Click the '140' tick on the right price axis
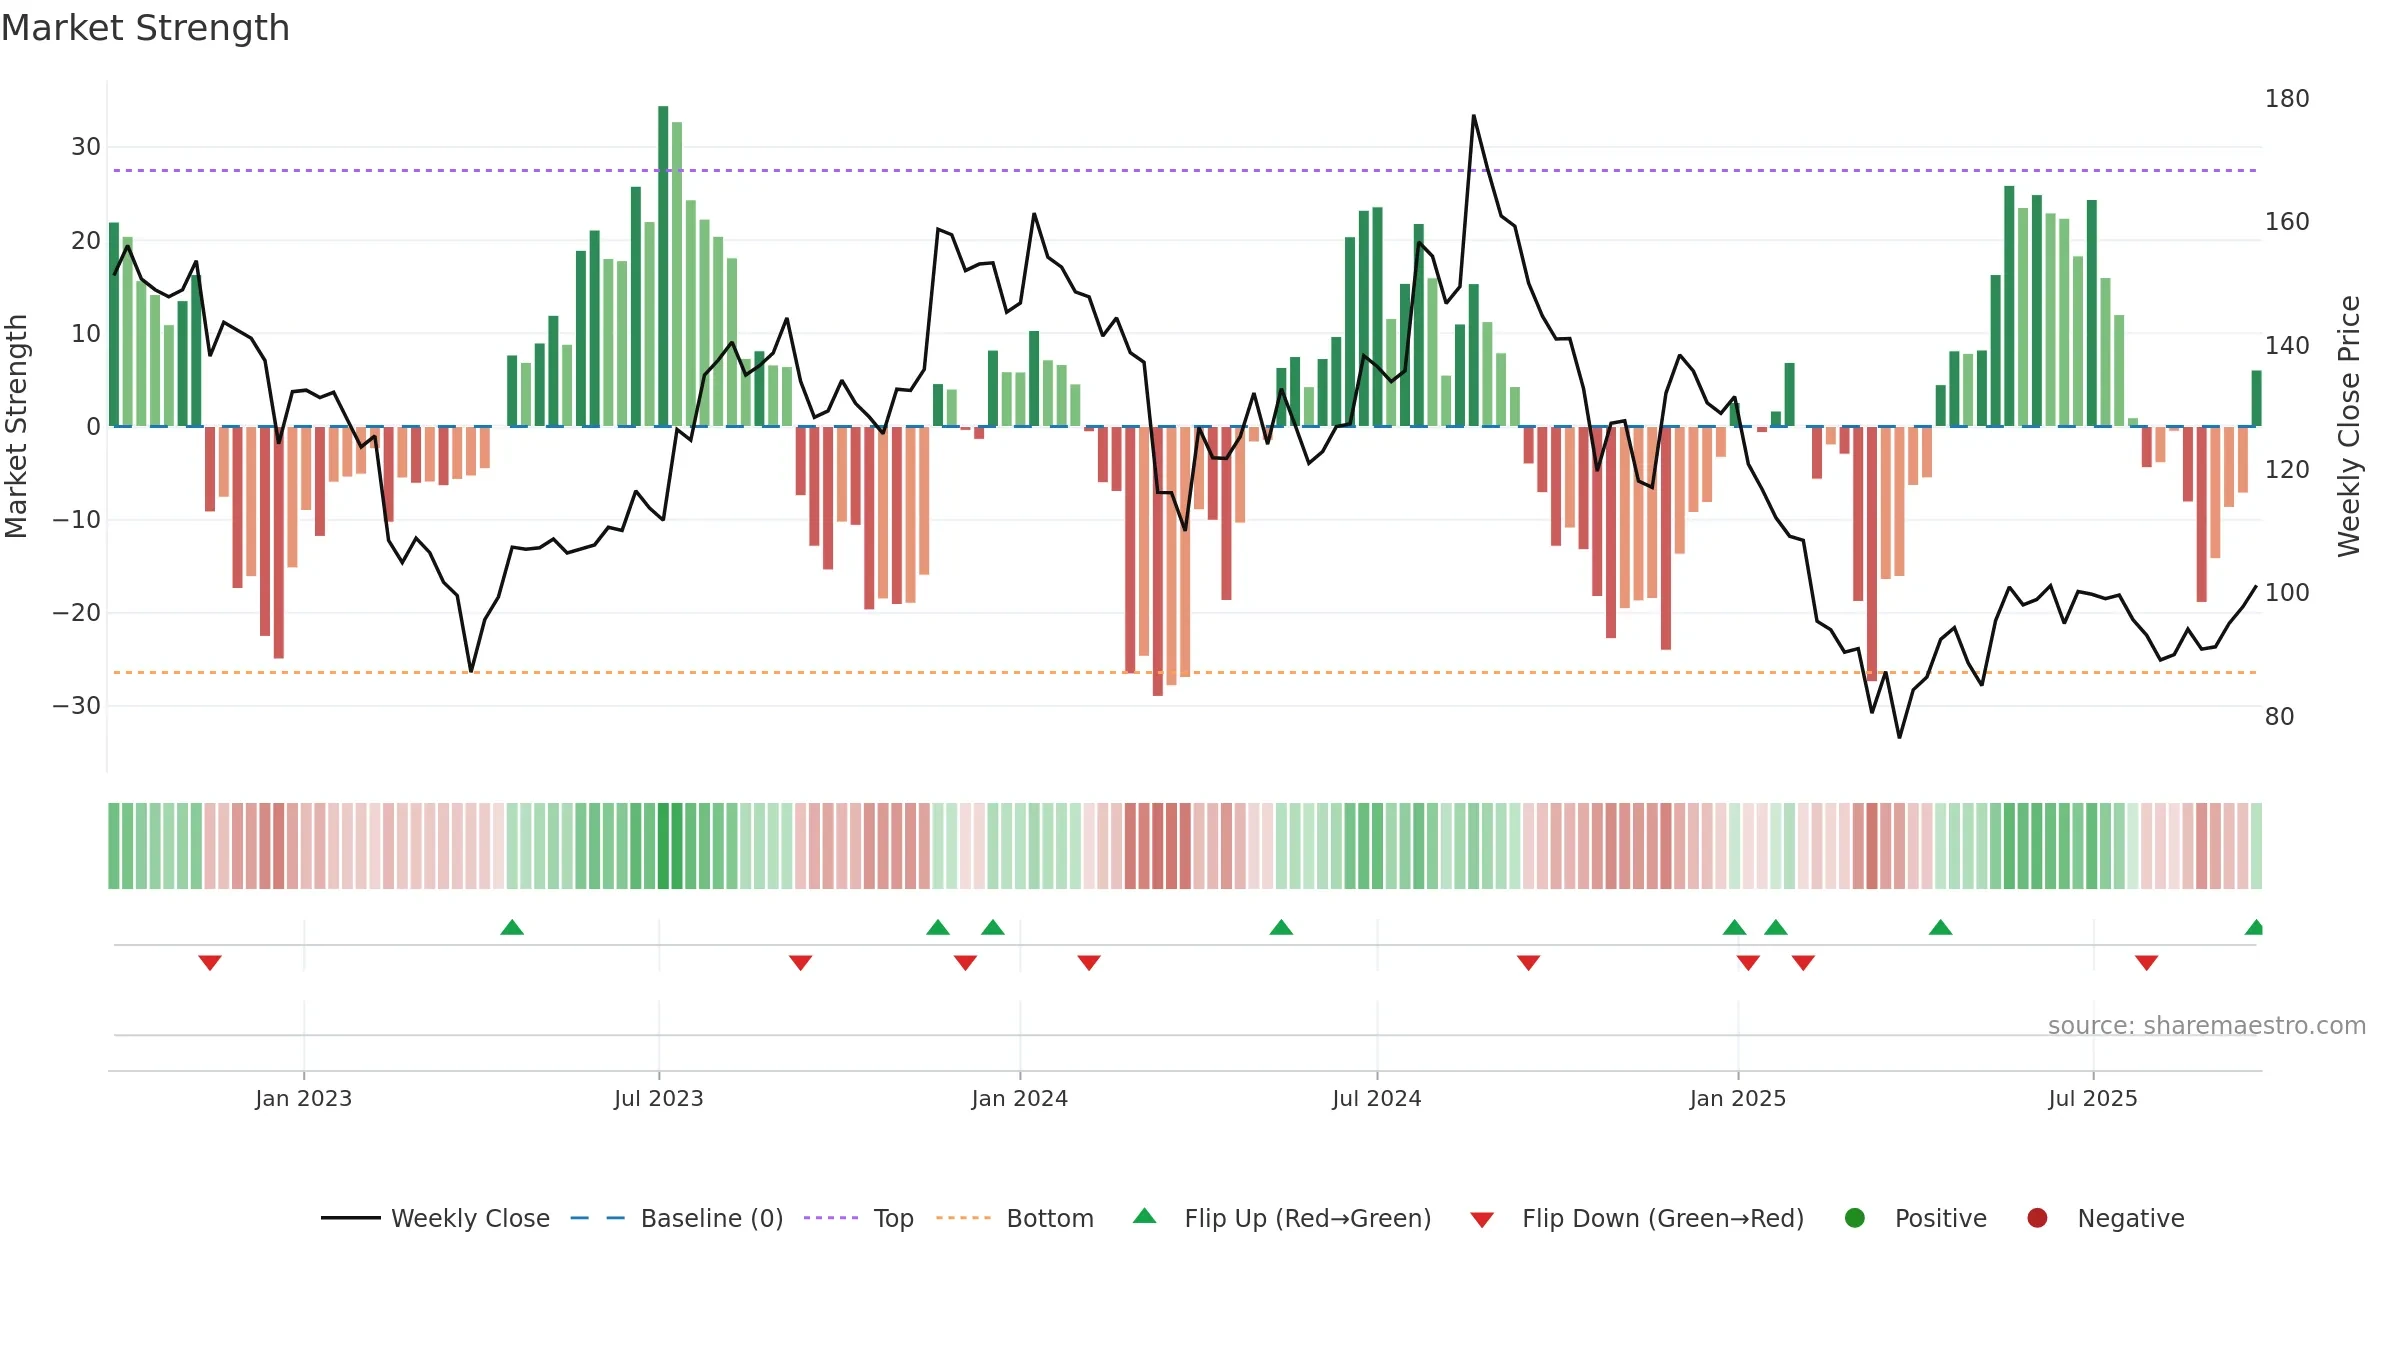This screenshot has width=2400, height=1350. pos(2287,345)
